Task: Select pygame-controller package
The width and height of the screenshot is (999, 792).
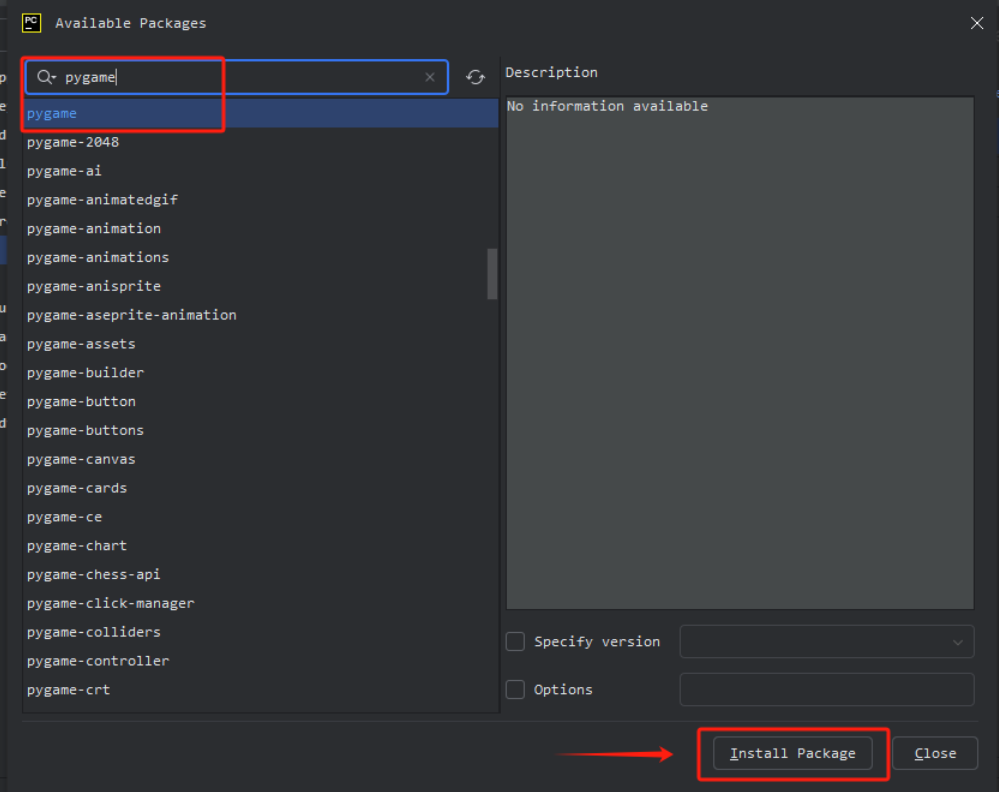Action: click(x=261, y=661)
